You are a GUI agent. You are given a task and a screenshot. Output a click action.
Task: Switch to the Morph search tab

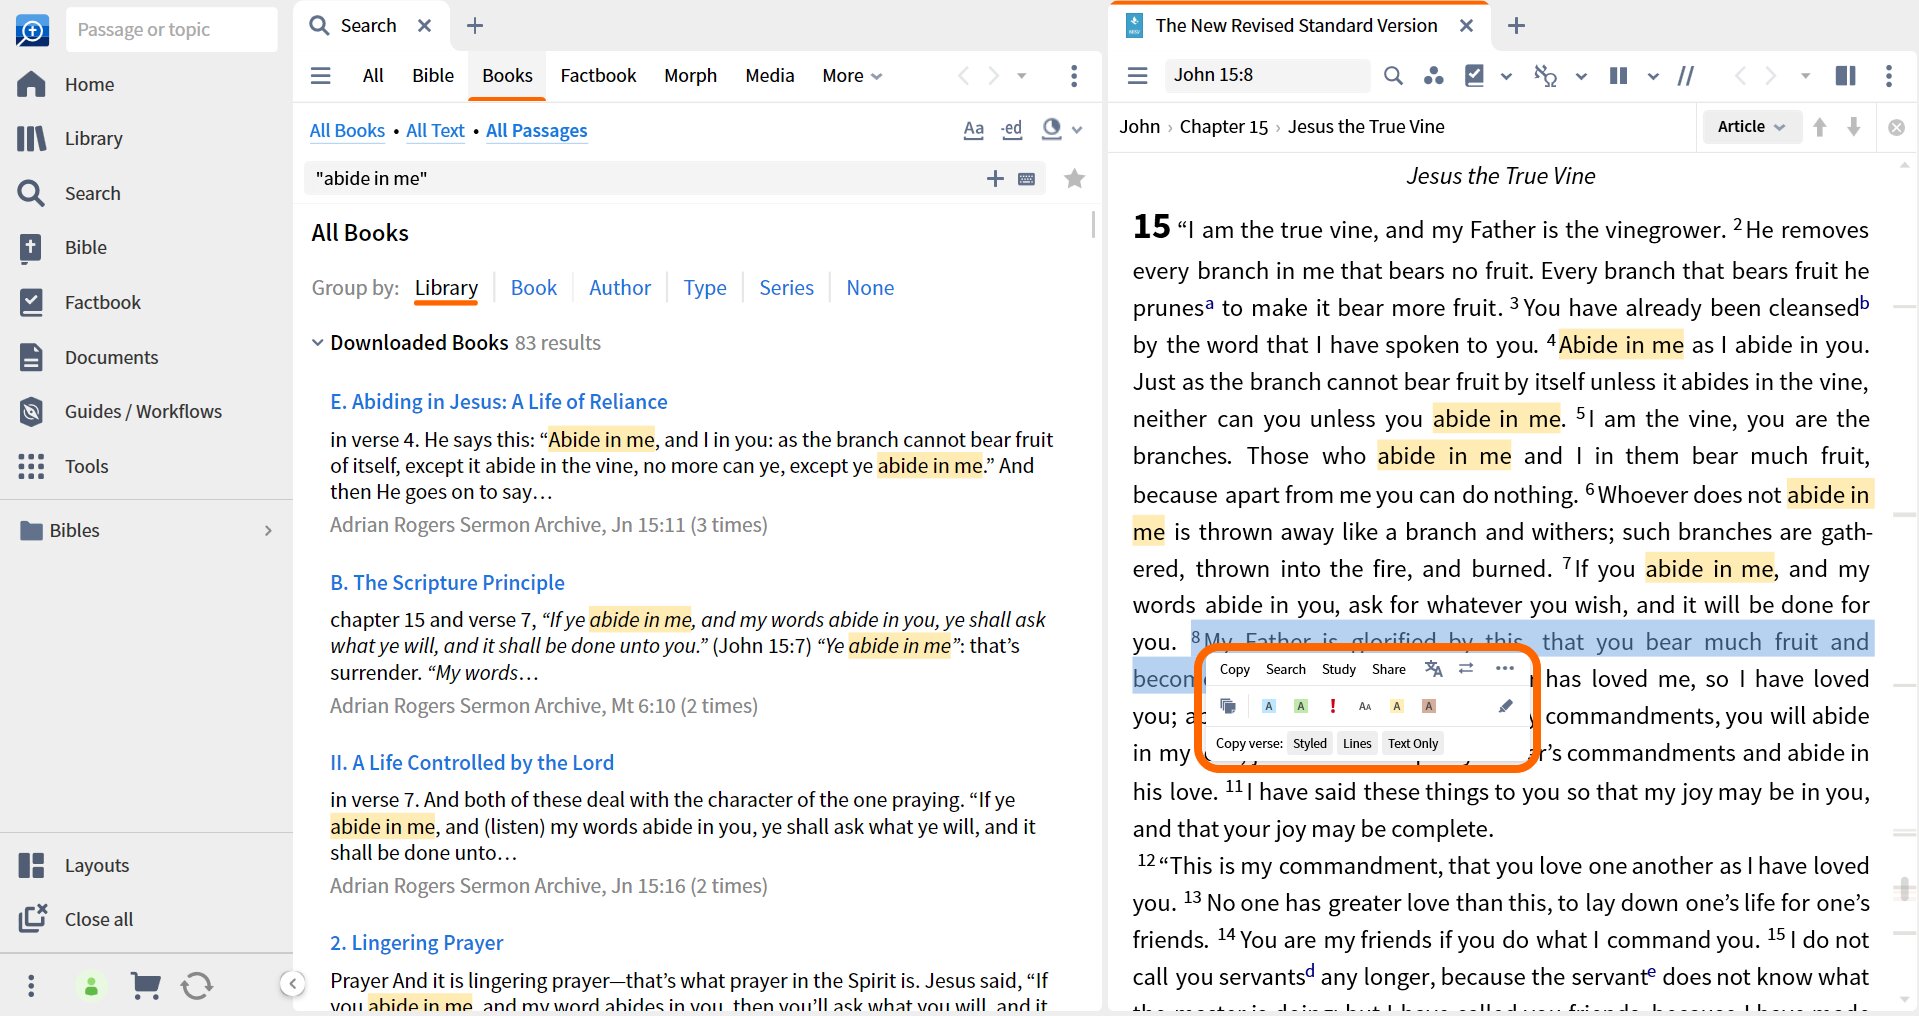(690, 75)
